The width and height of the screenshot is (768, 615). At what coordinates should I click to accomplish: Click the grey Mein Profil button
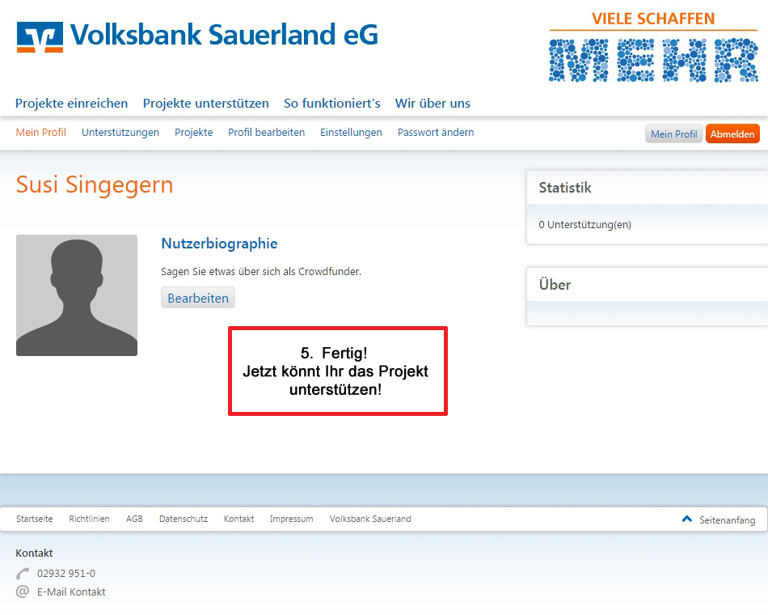[674, 134]
